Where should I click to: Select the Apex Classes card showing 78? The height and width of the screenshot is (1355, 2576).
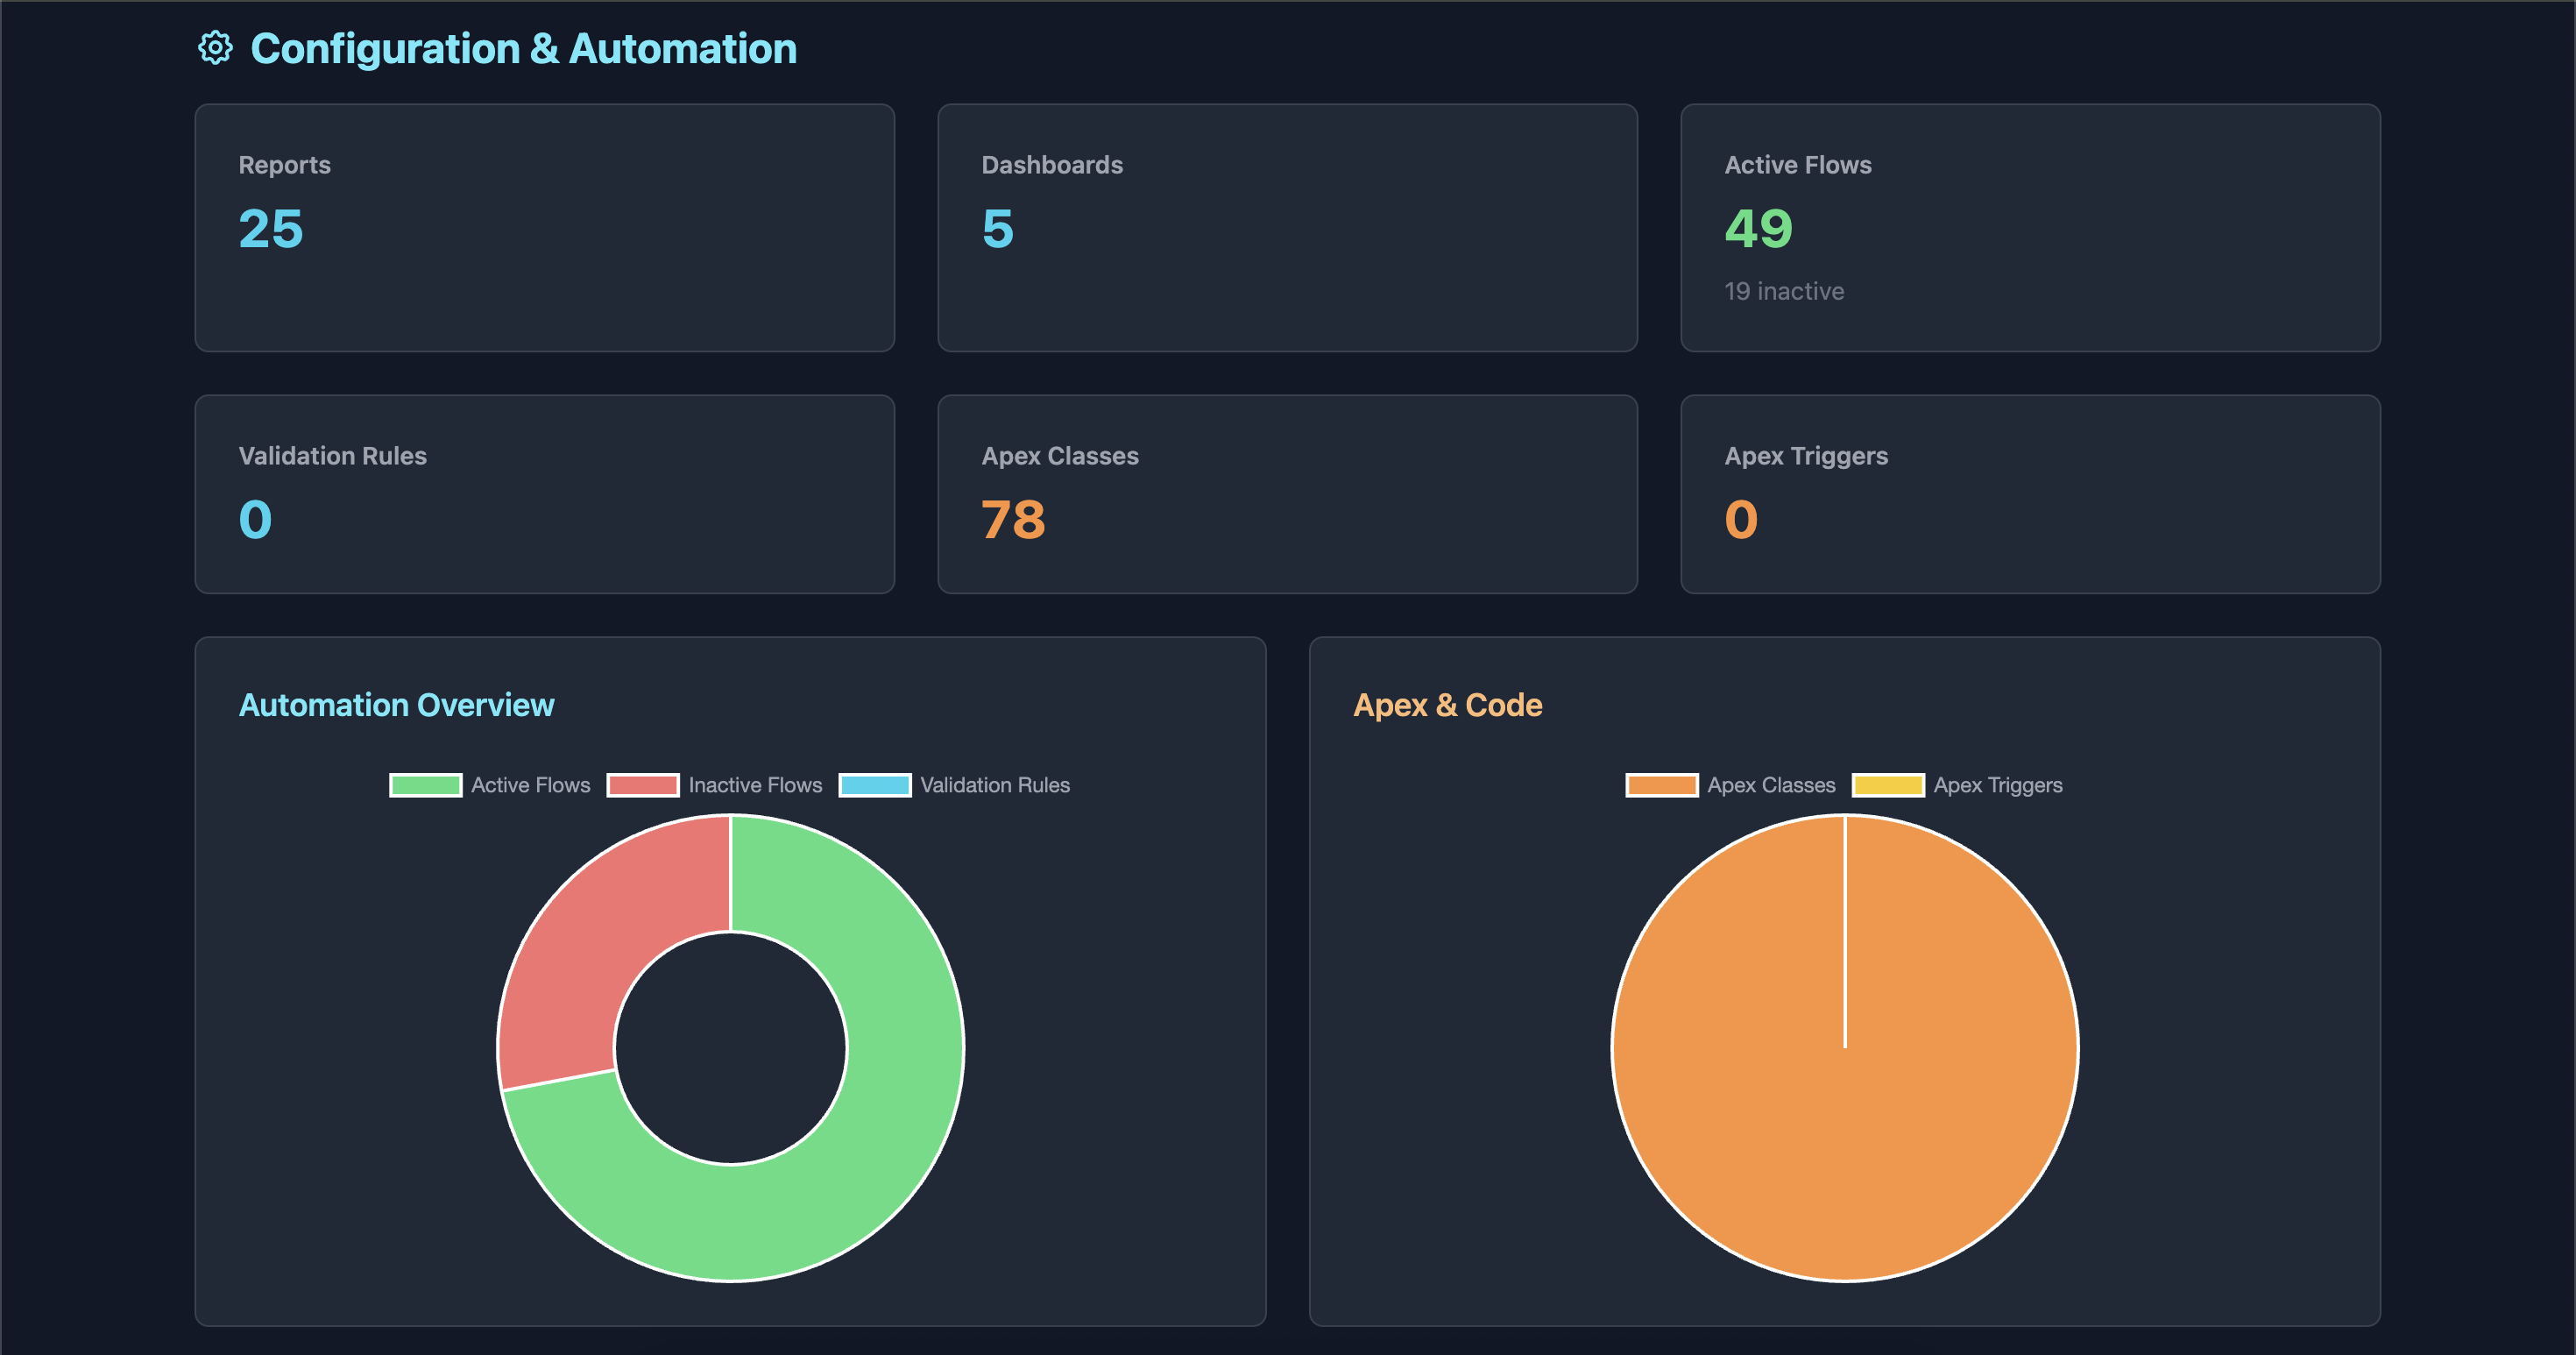[1287, 494]
